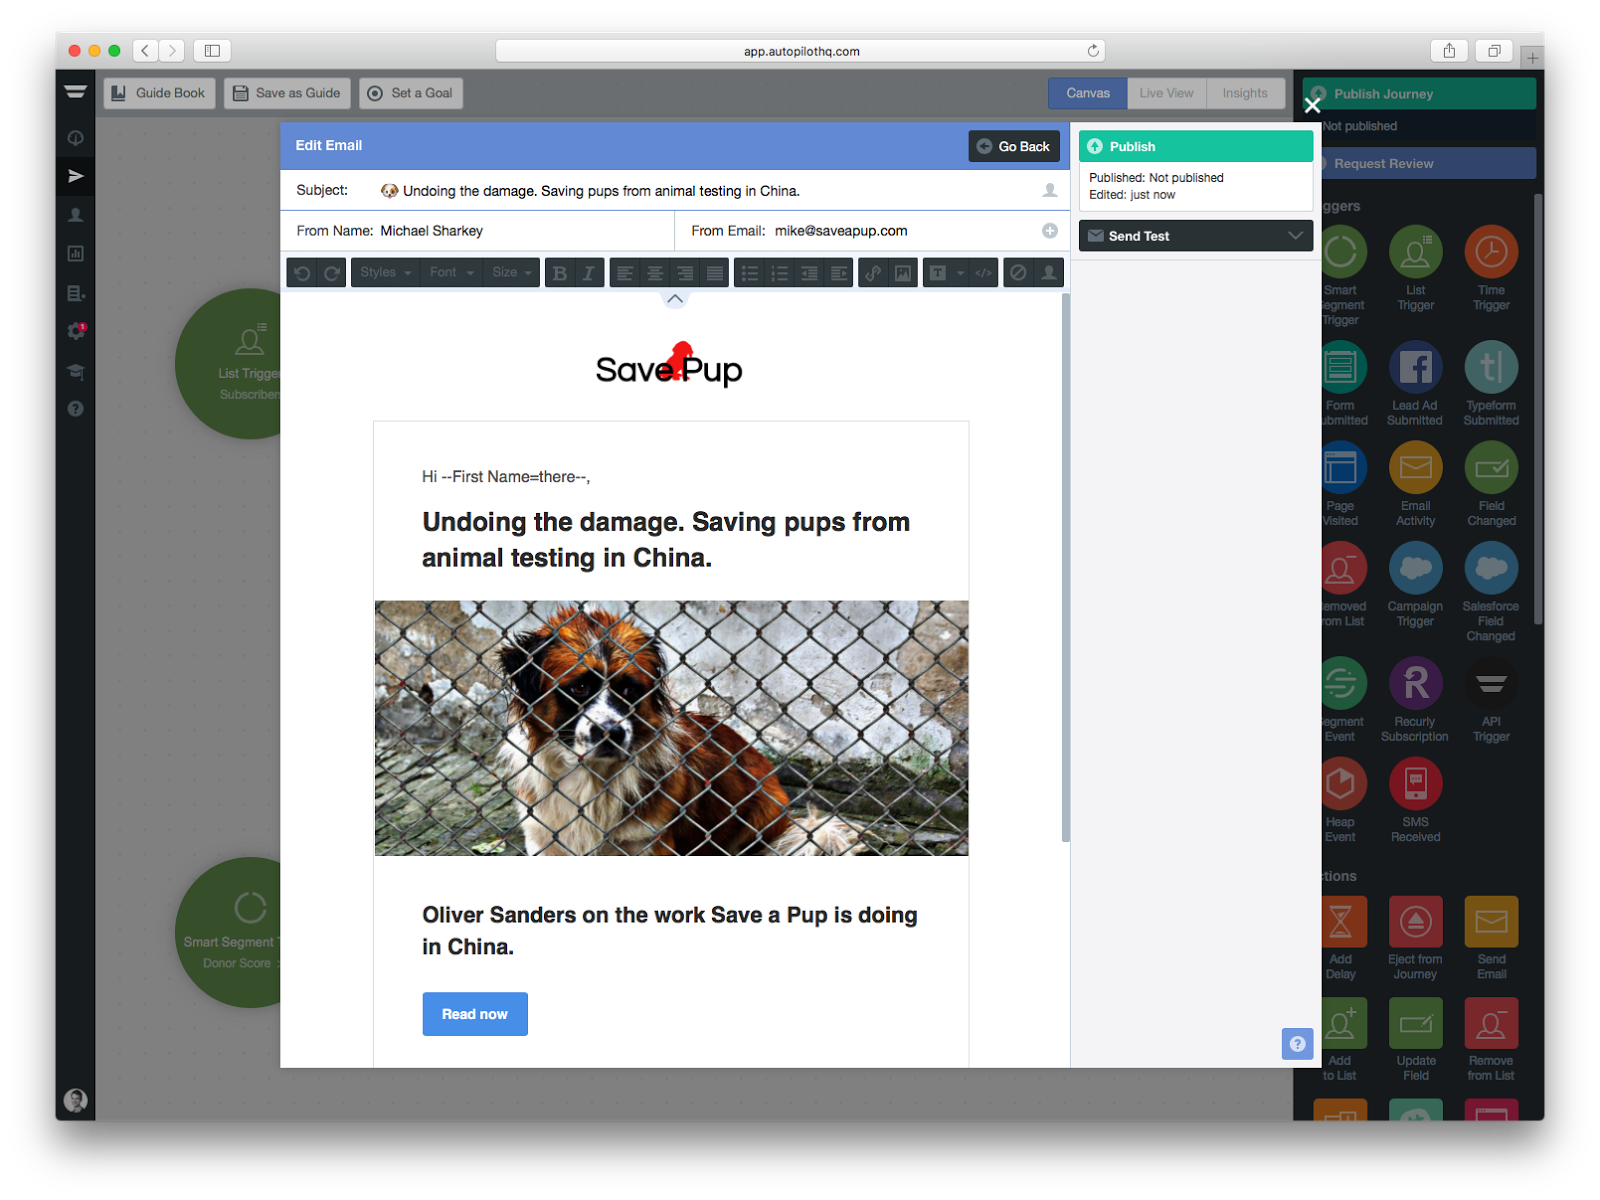This screenshot has width=1600, height=1200.
Task: Open the Size dropdown
Action: tap(511, 273)
